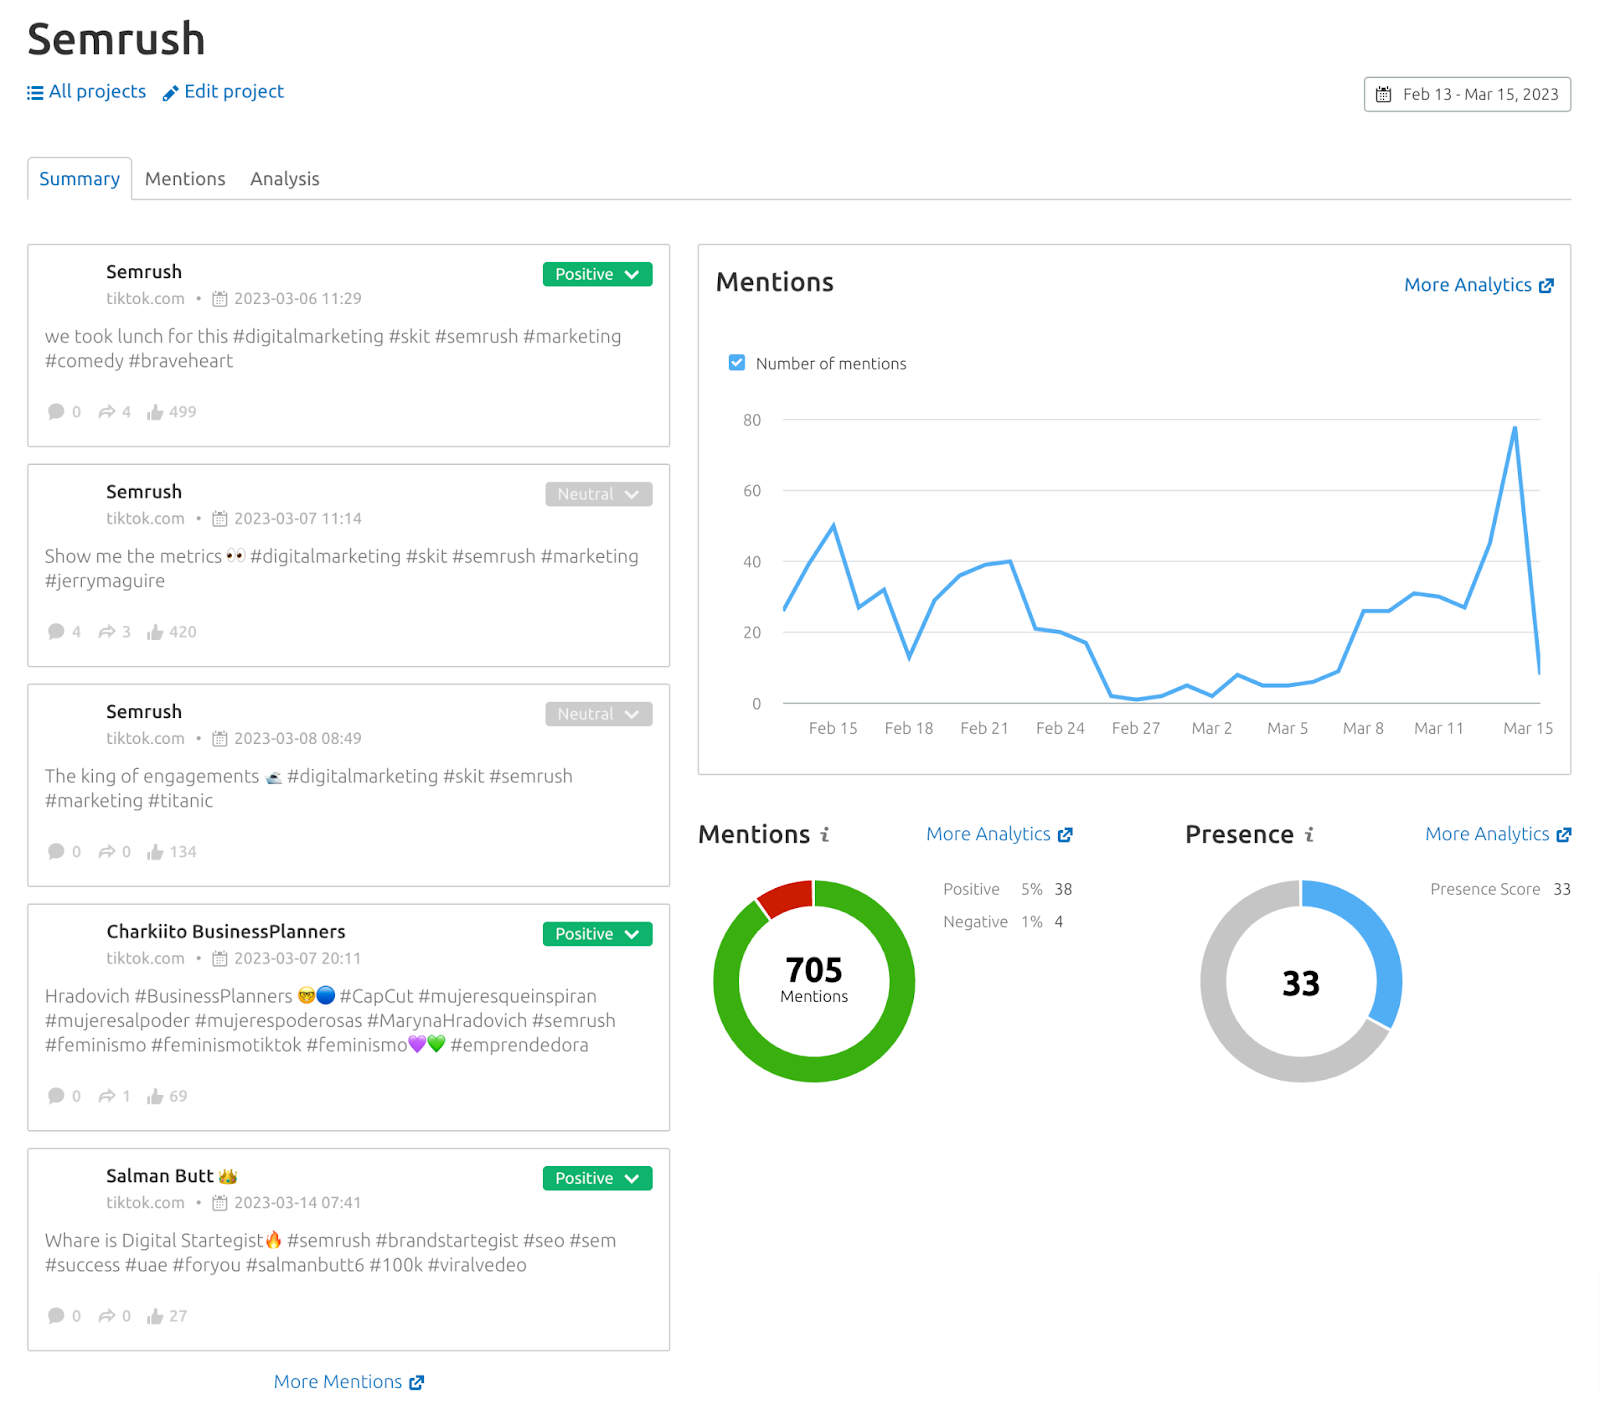
Task: Click the calendar icon in date range button
Action: 1384,94
